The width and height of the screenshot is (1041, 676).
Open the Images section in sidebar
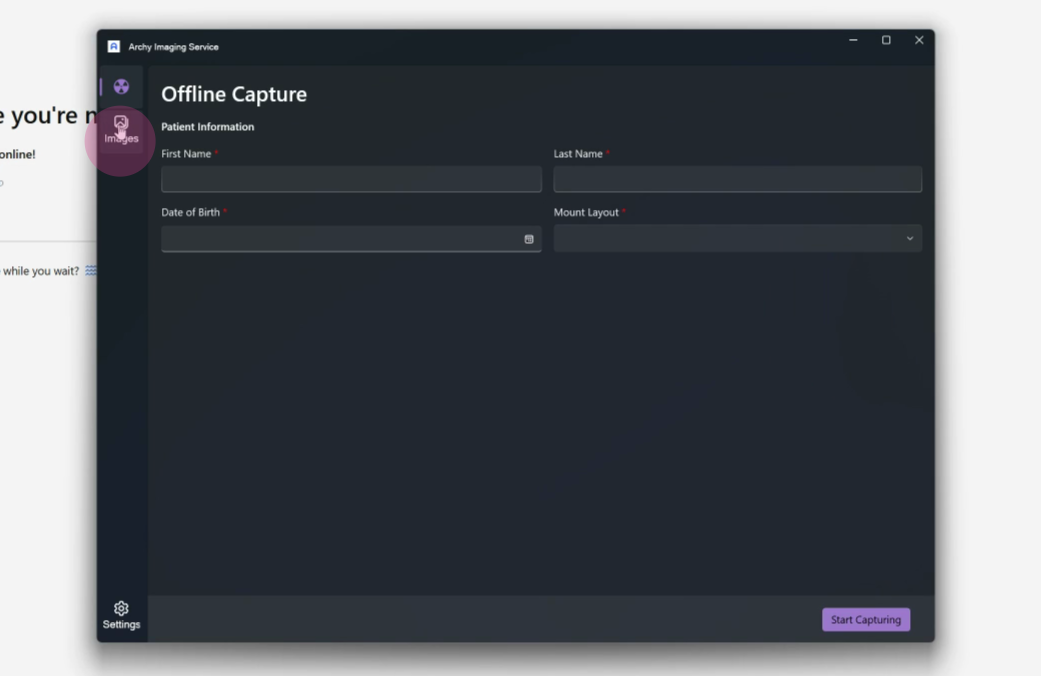[x=121, y=130]
